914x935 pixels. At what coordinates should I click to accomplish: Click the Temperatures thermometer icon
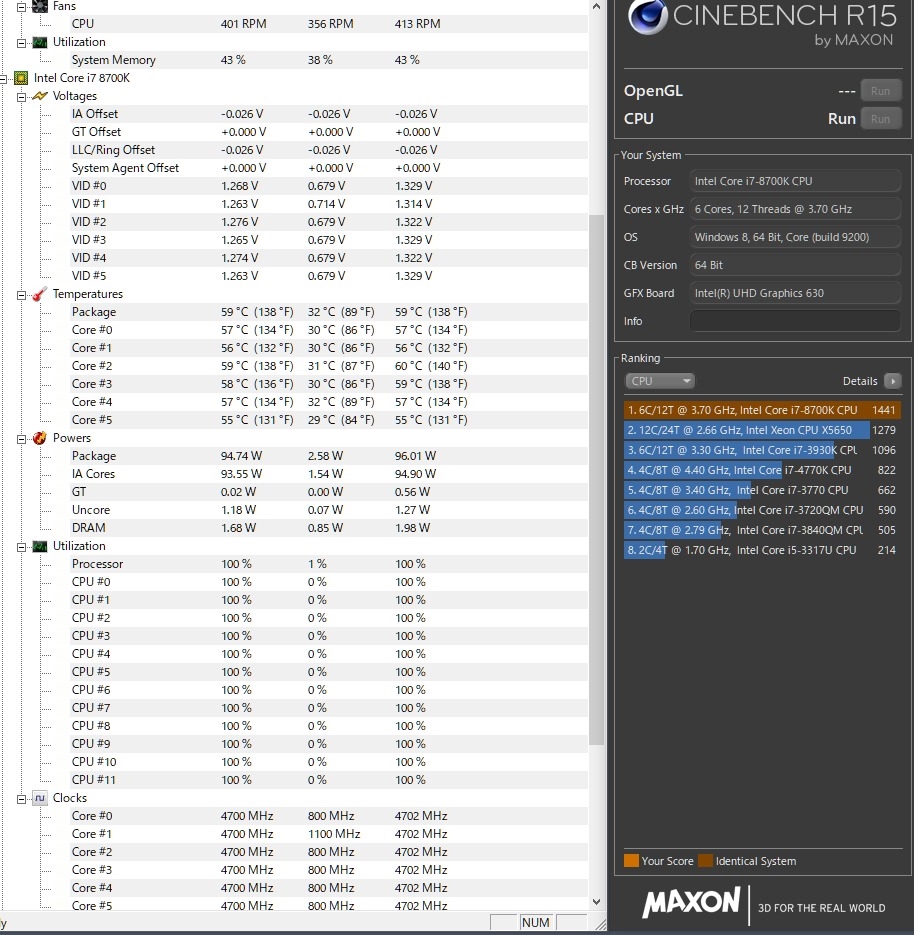(x=39, y=294)
